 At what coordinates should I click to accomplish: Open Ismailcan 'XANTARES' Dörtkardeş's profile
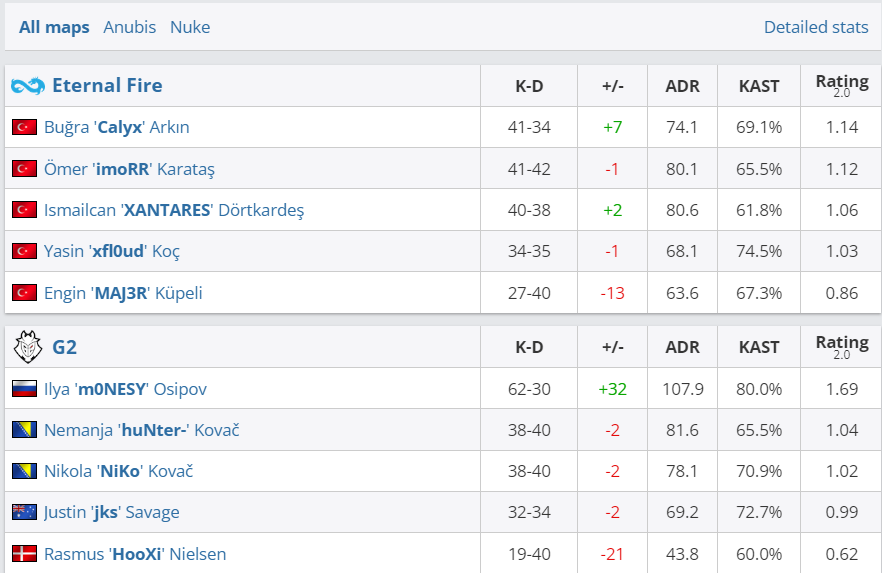coord(173,211)
